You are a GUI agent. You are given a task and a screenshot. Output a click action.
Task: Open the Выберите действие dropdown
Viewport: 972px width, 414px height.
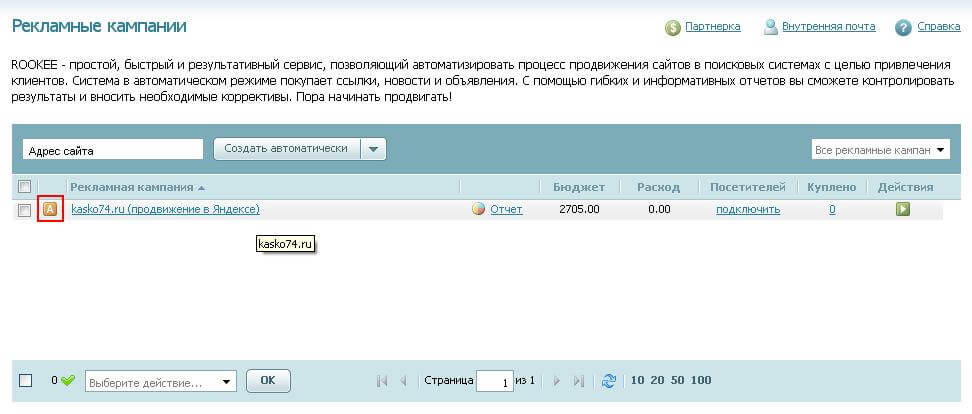click(160, 382)
